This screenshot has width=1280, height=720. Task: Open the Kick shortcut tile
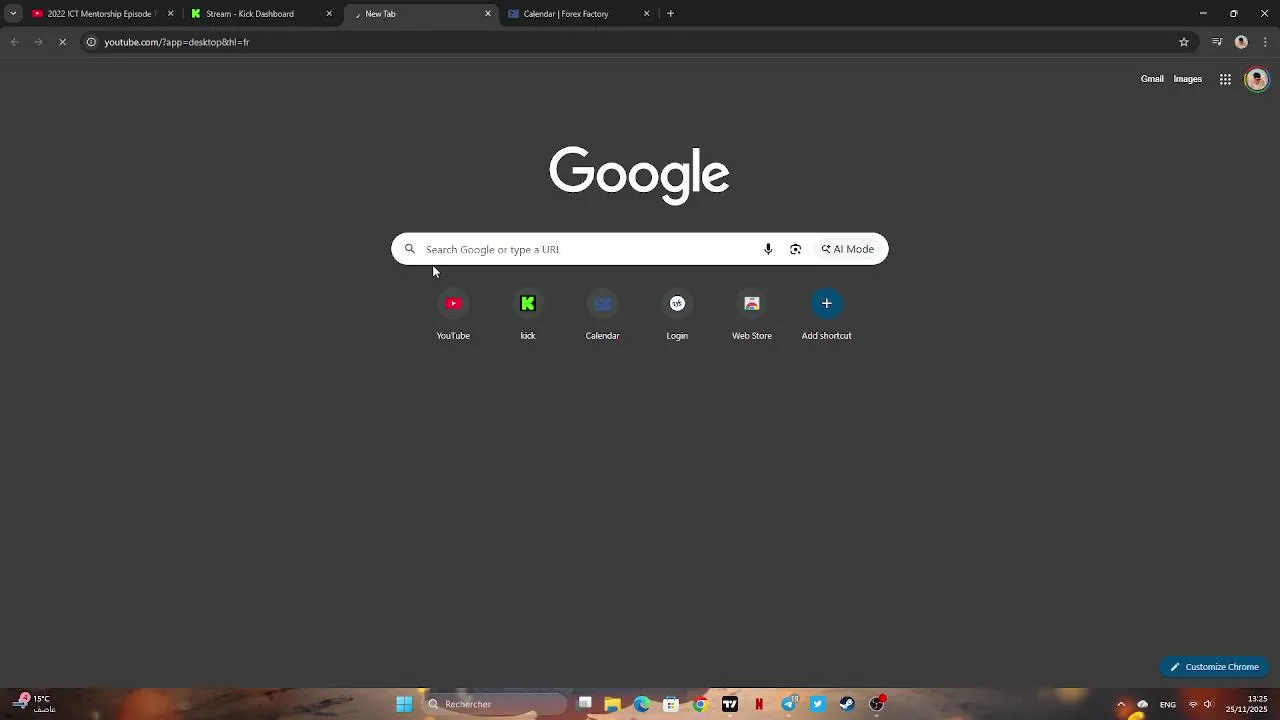(x=528, y=315)
